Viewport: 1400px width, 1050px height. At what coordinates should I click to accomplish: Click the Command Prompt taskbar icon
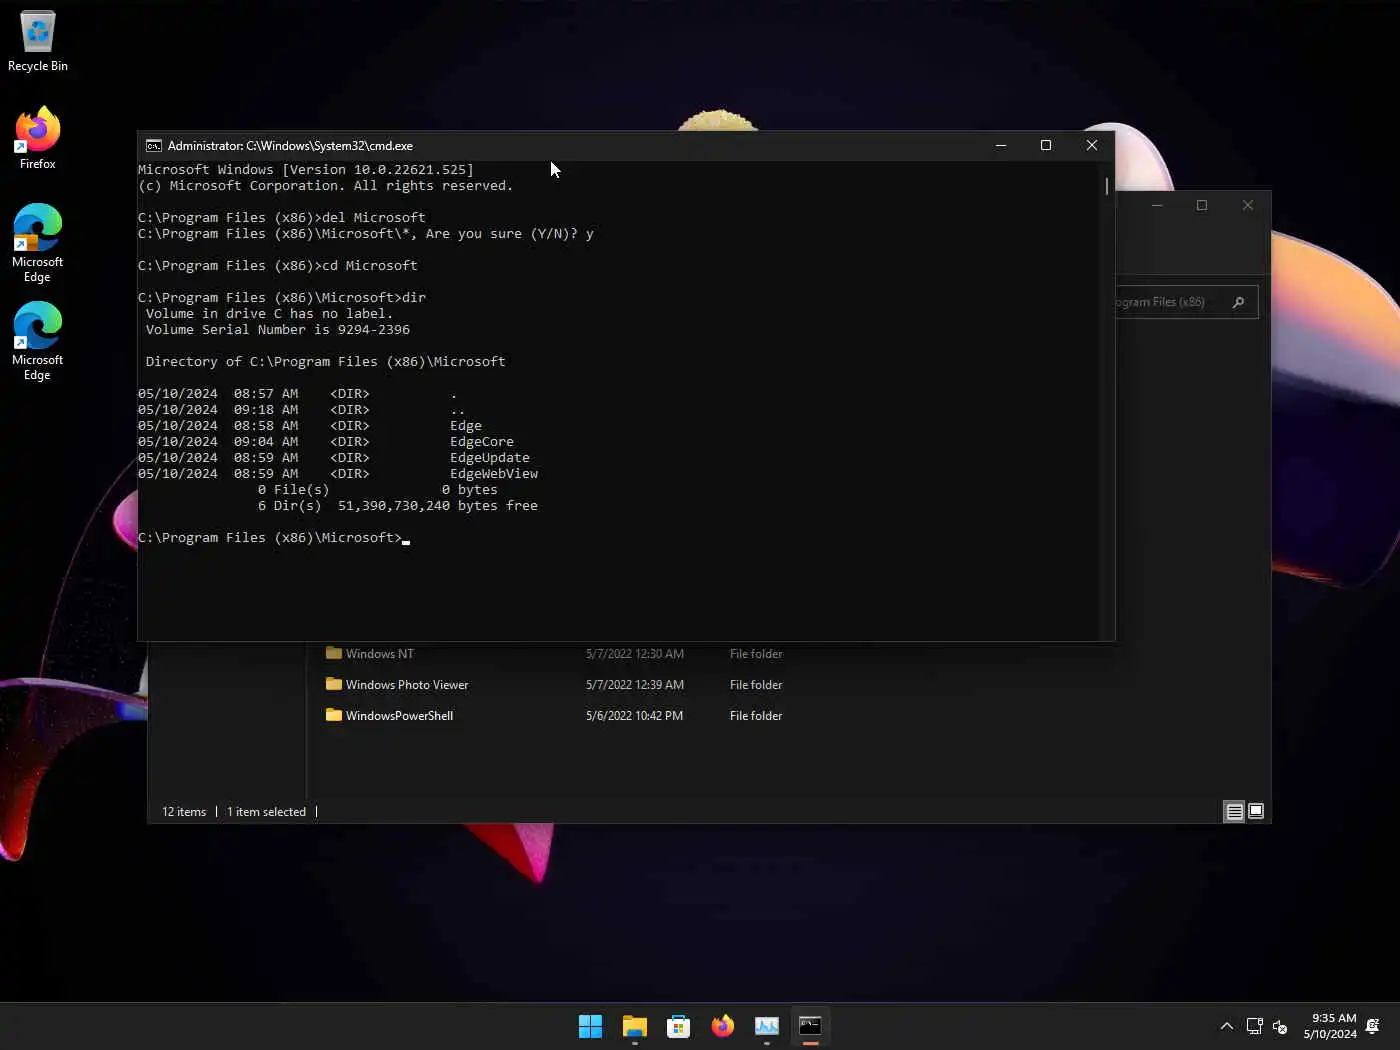(x=811, y=1026)
